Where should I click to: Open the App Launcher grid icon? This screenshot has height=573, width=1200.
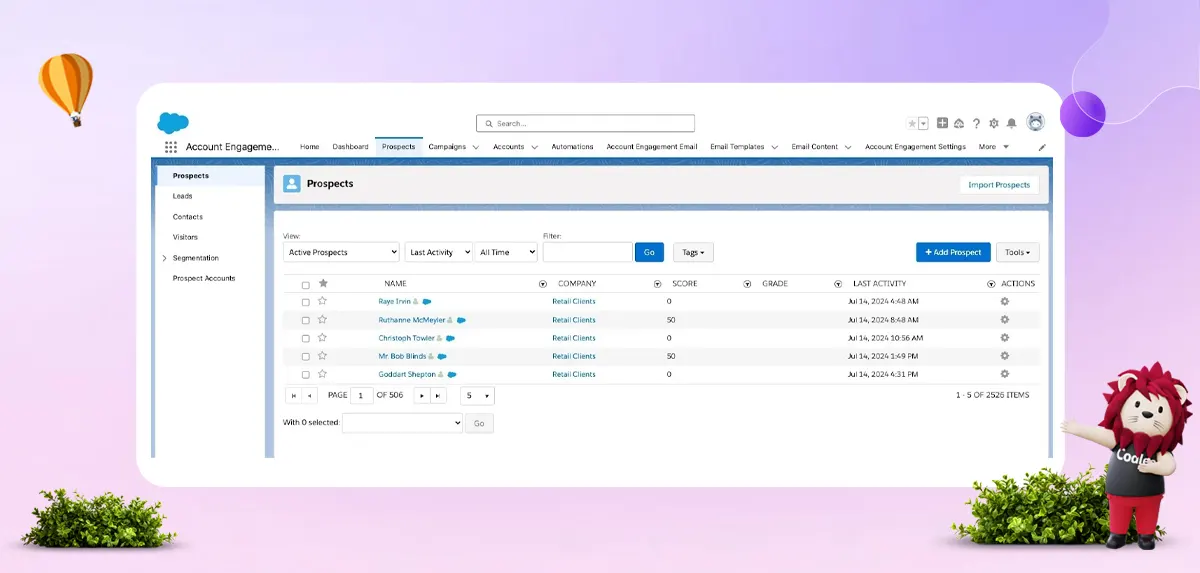(171, 147)
